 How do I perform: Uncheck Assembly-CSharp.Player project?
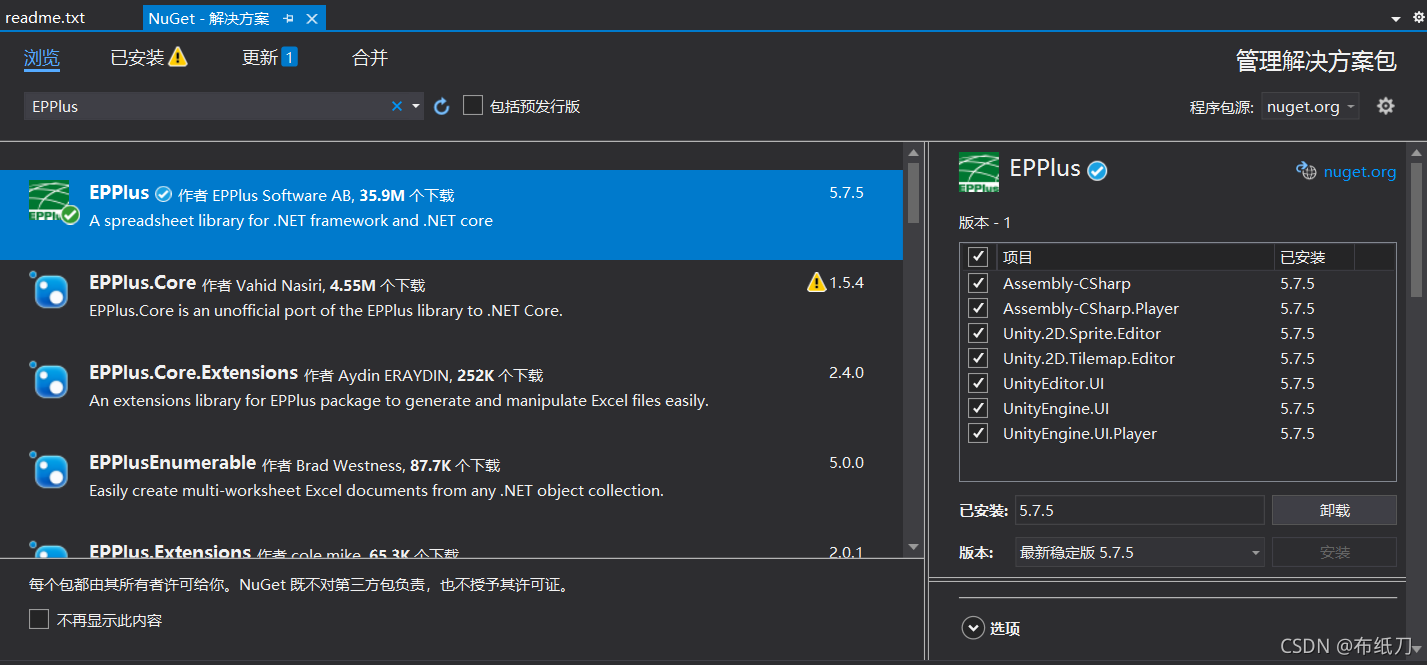978,308
